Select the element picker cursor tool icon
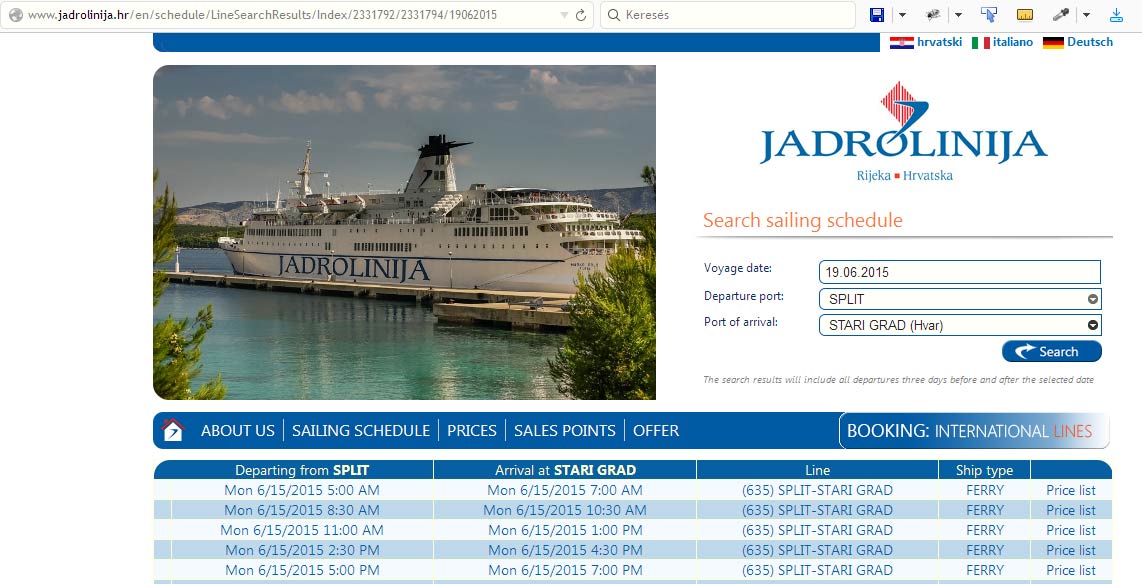Image resolution: width=1142 pixels, height=584 pixels. pyautogui.click(x=988, y=15)
